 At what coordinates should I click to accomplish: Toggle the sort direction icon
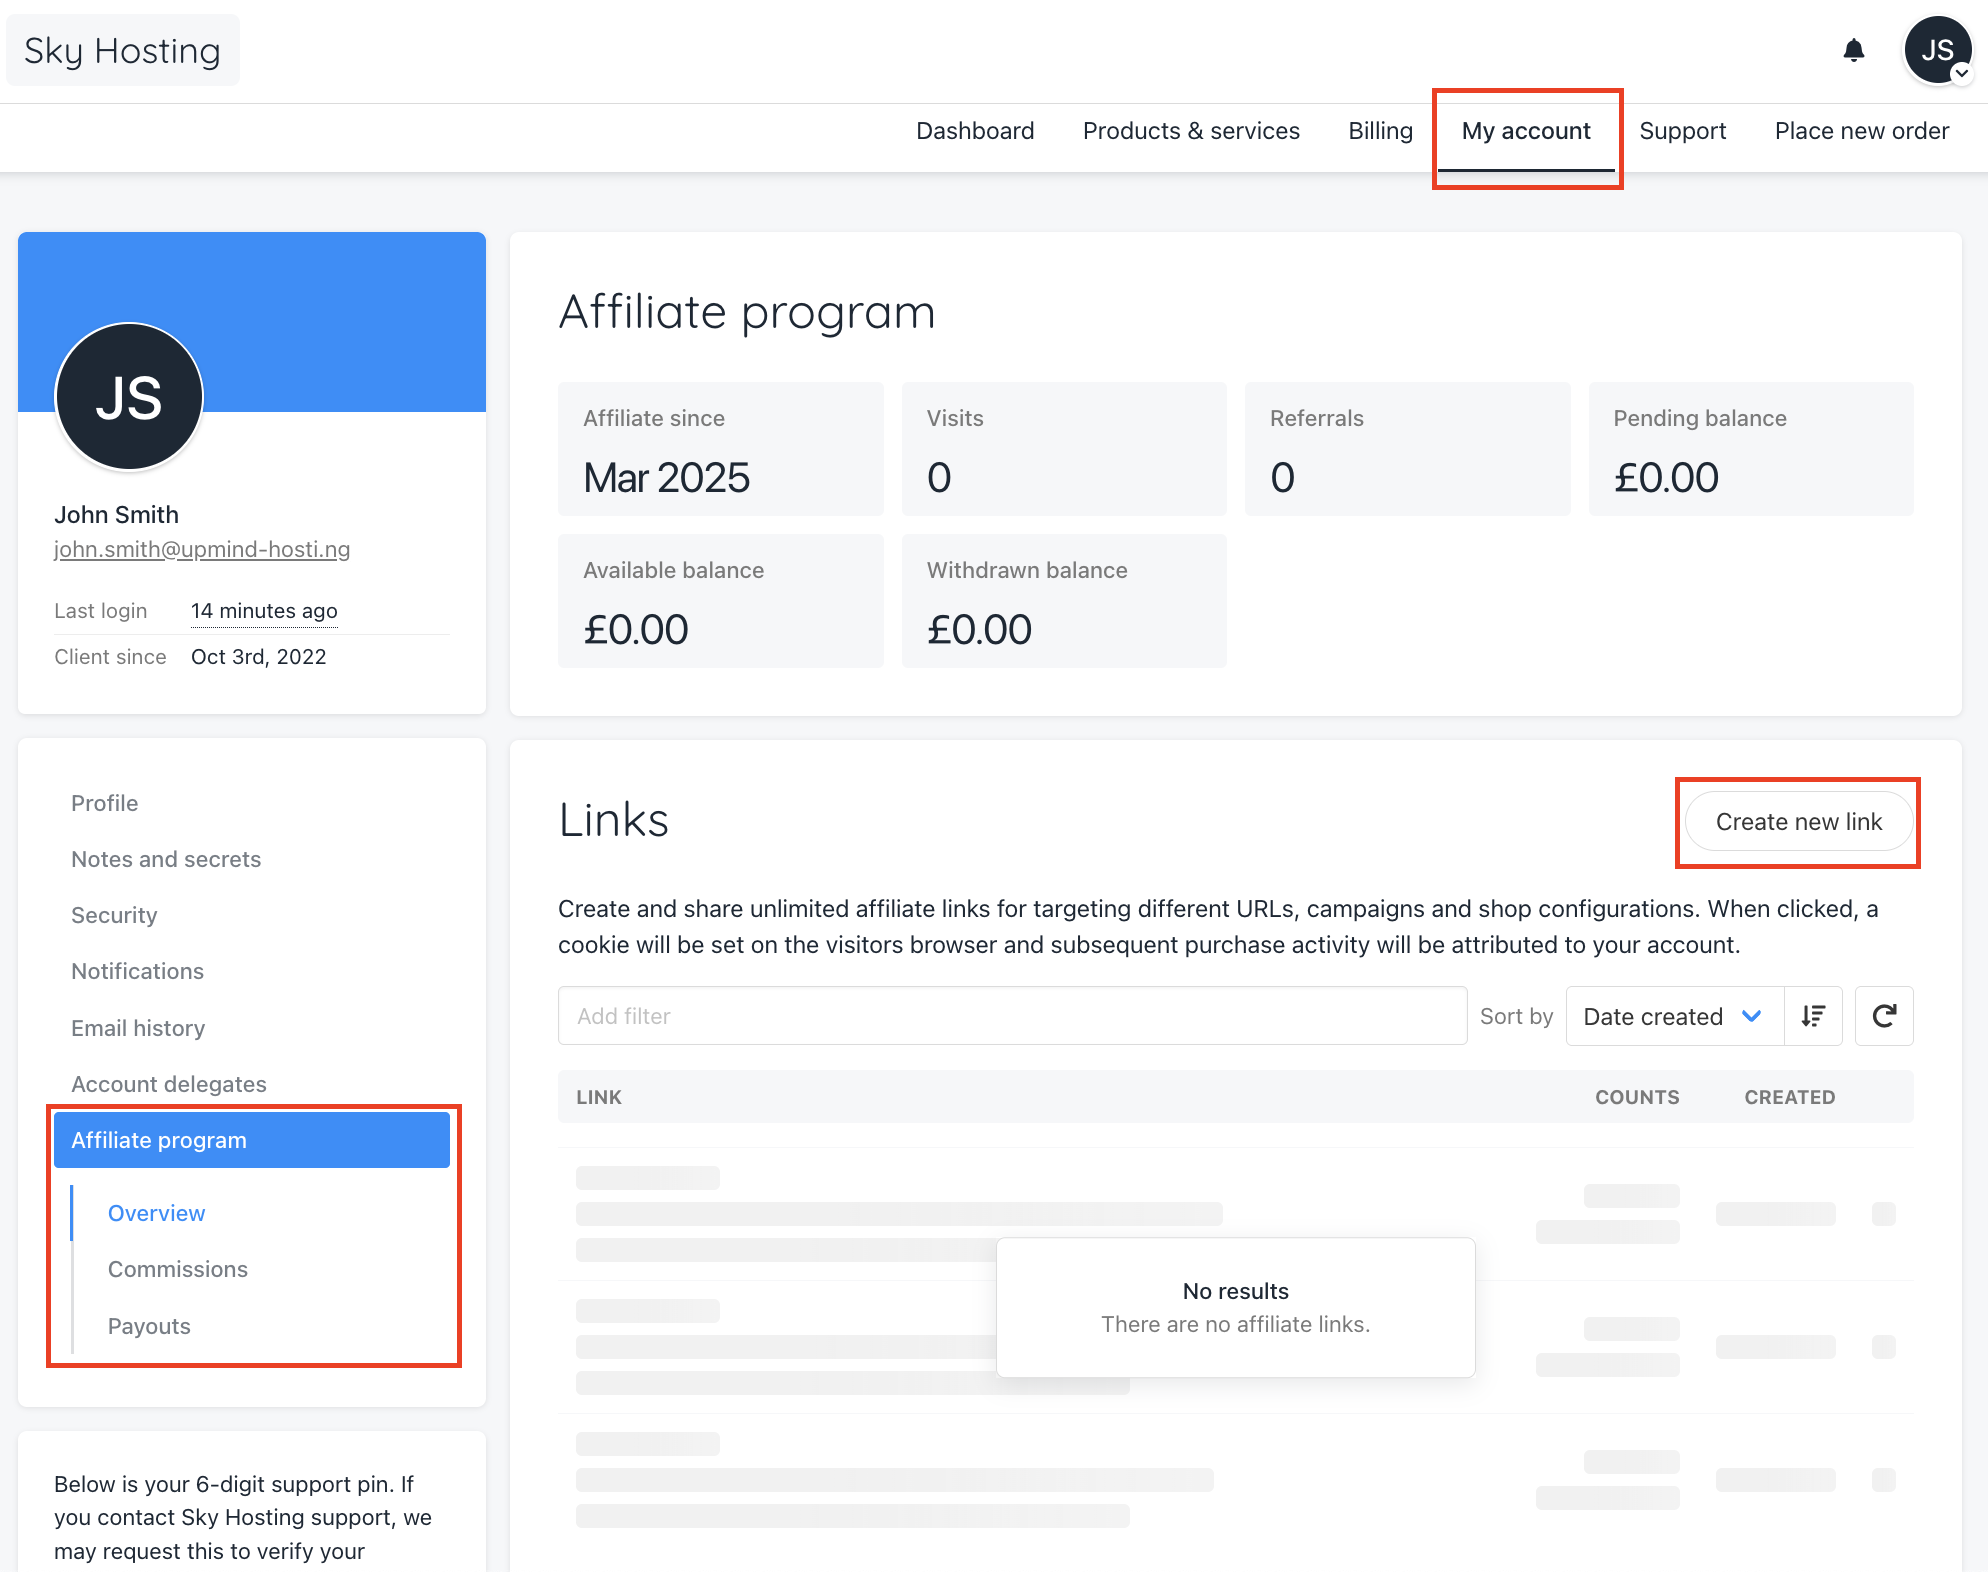[1813, 1016]
